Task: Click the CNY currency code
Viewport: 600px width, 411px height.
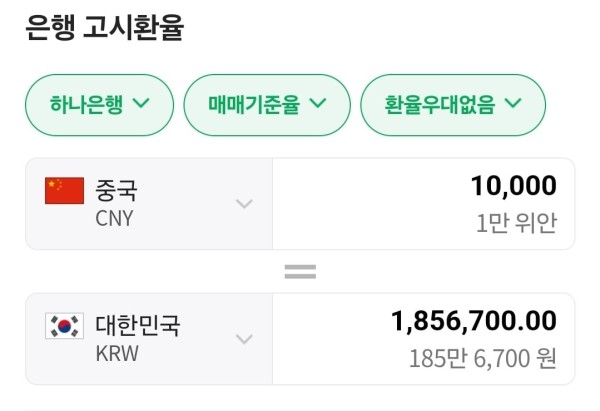Action: pos(114,219)
